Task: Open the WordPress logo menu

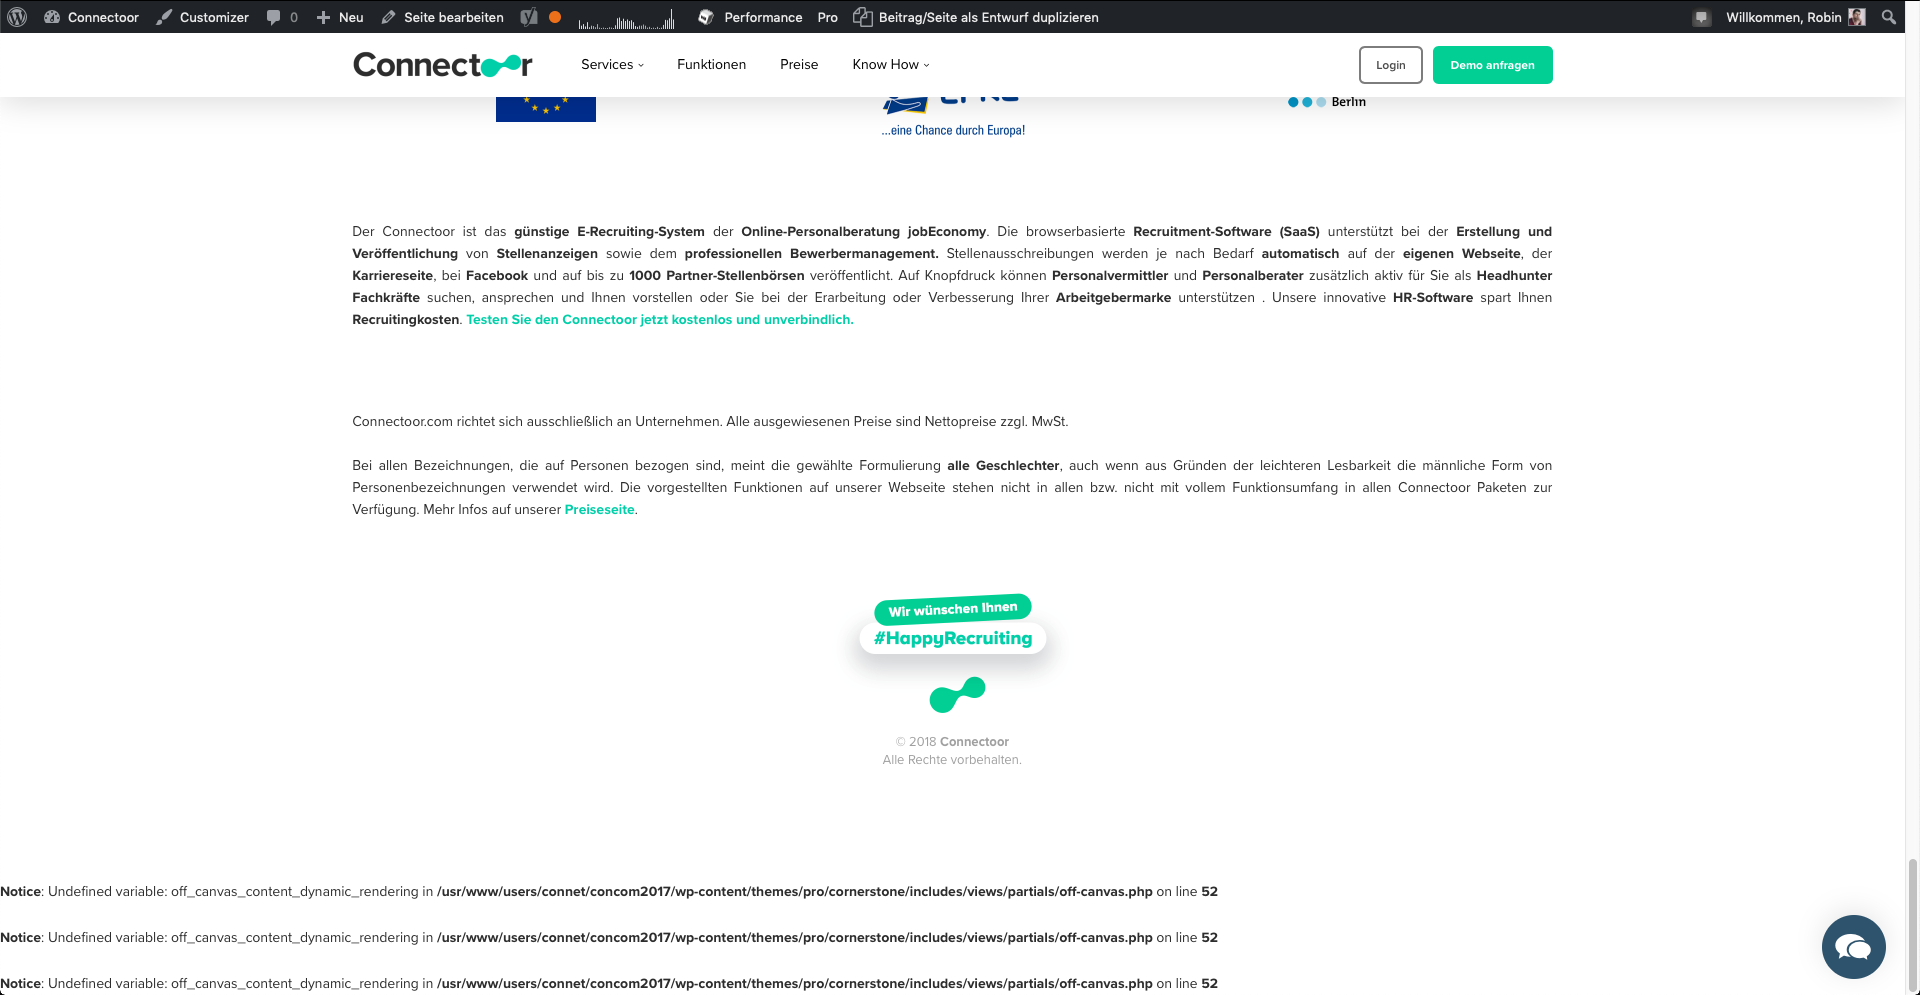Action: 17,17
